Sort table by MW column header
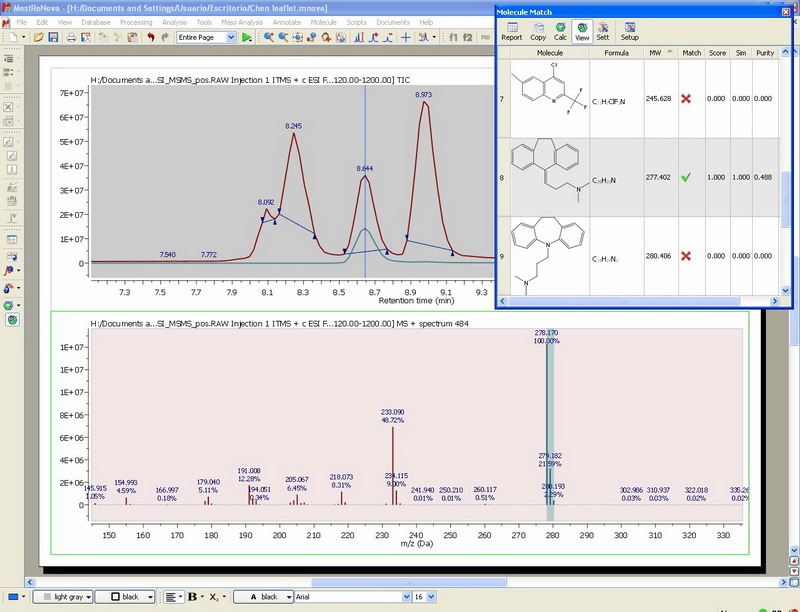Viewport: 800px width, 612px height. coord(654,52)
